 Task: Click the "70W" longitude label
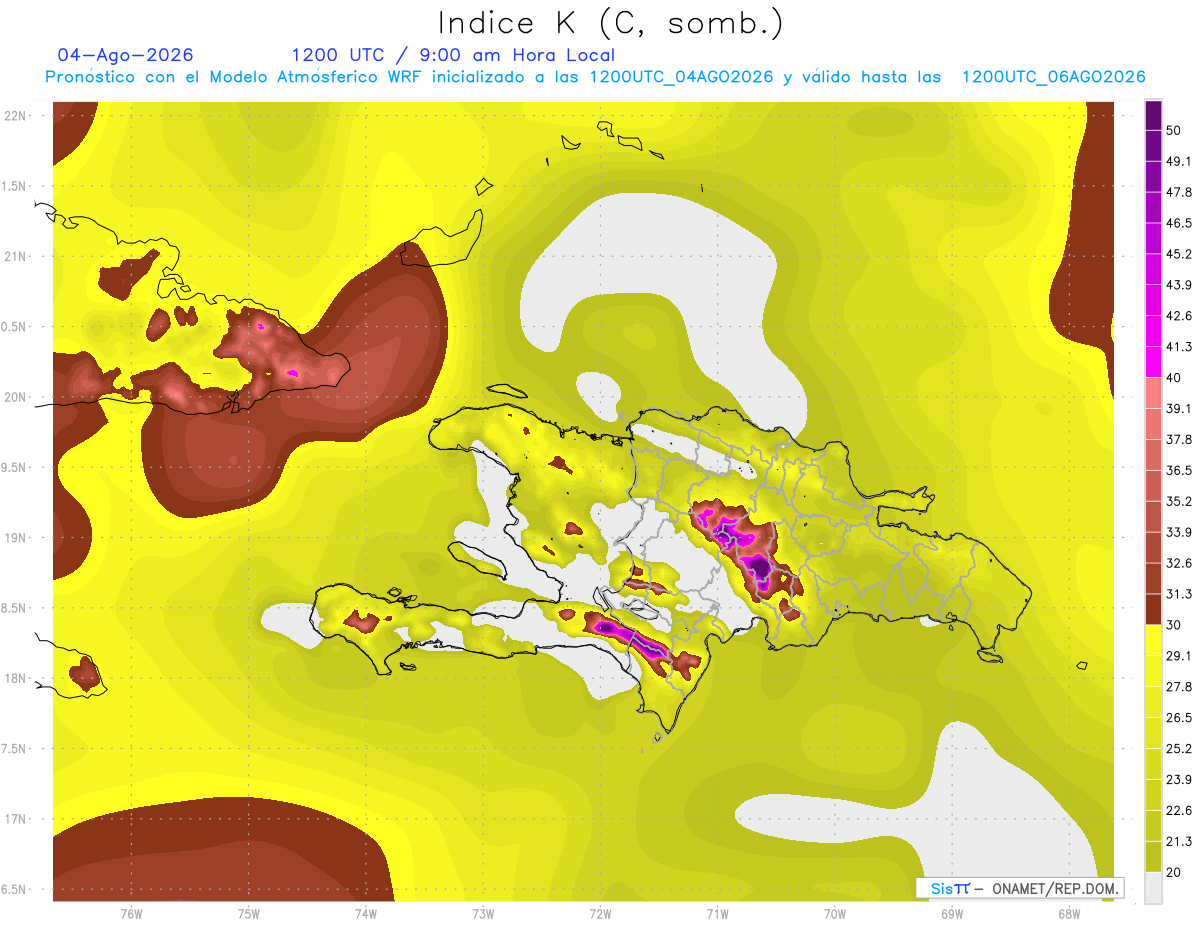(835, 914)
